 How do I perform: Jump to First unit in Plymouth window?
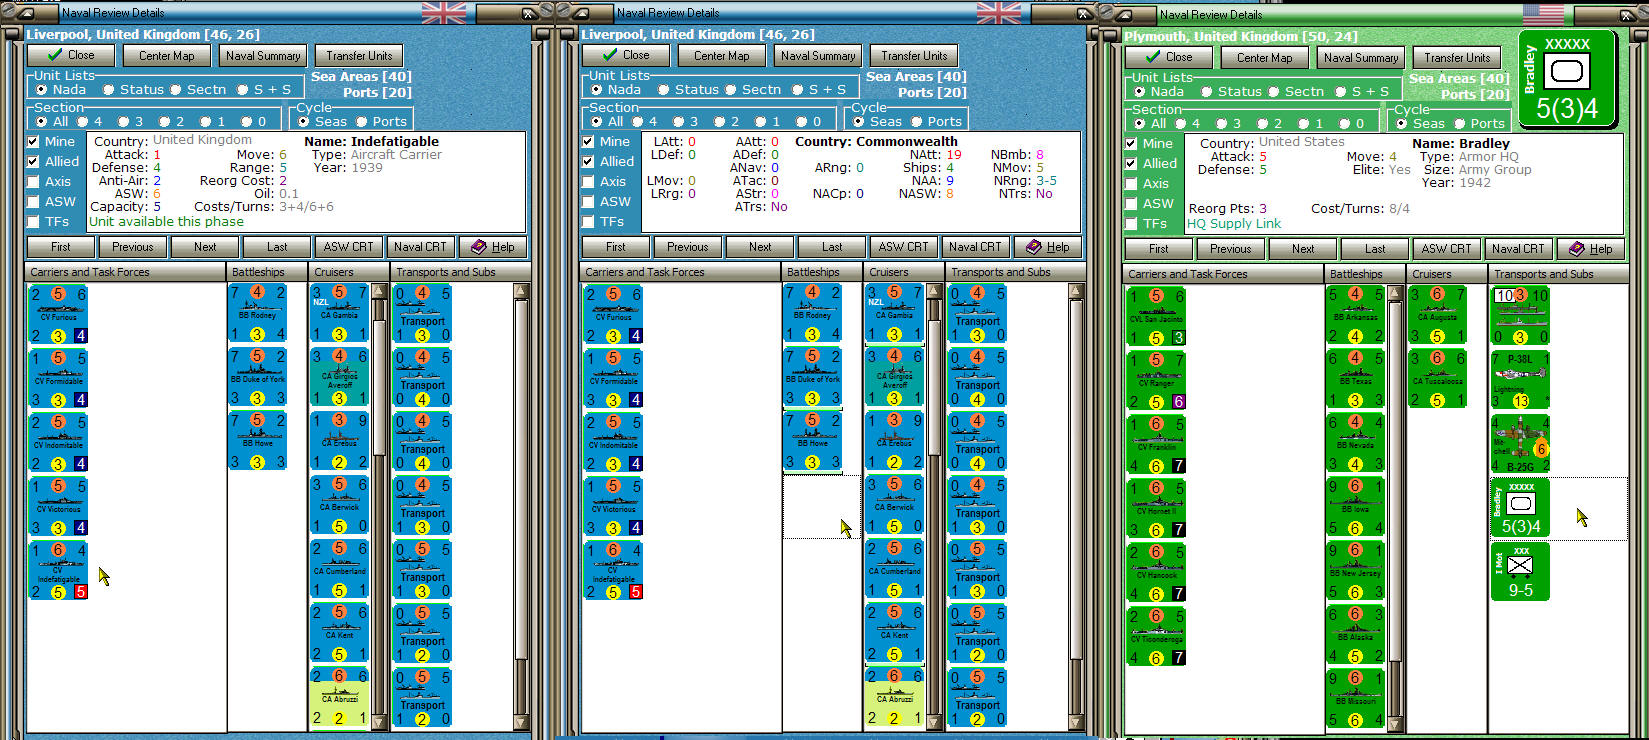1158,249
